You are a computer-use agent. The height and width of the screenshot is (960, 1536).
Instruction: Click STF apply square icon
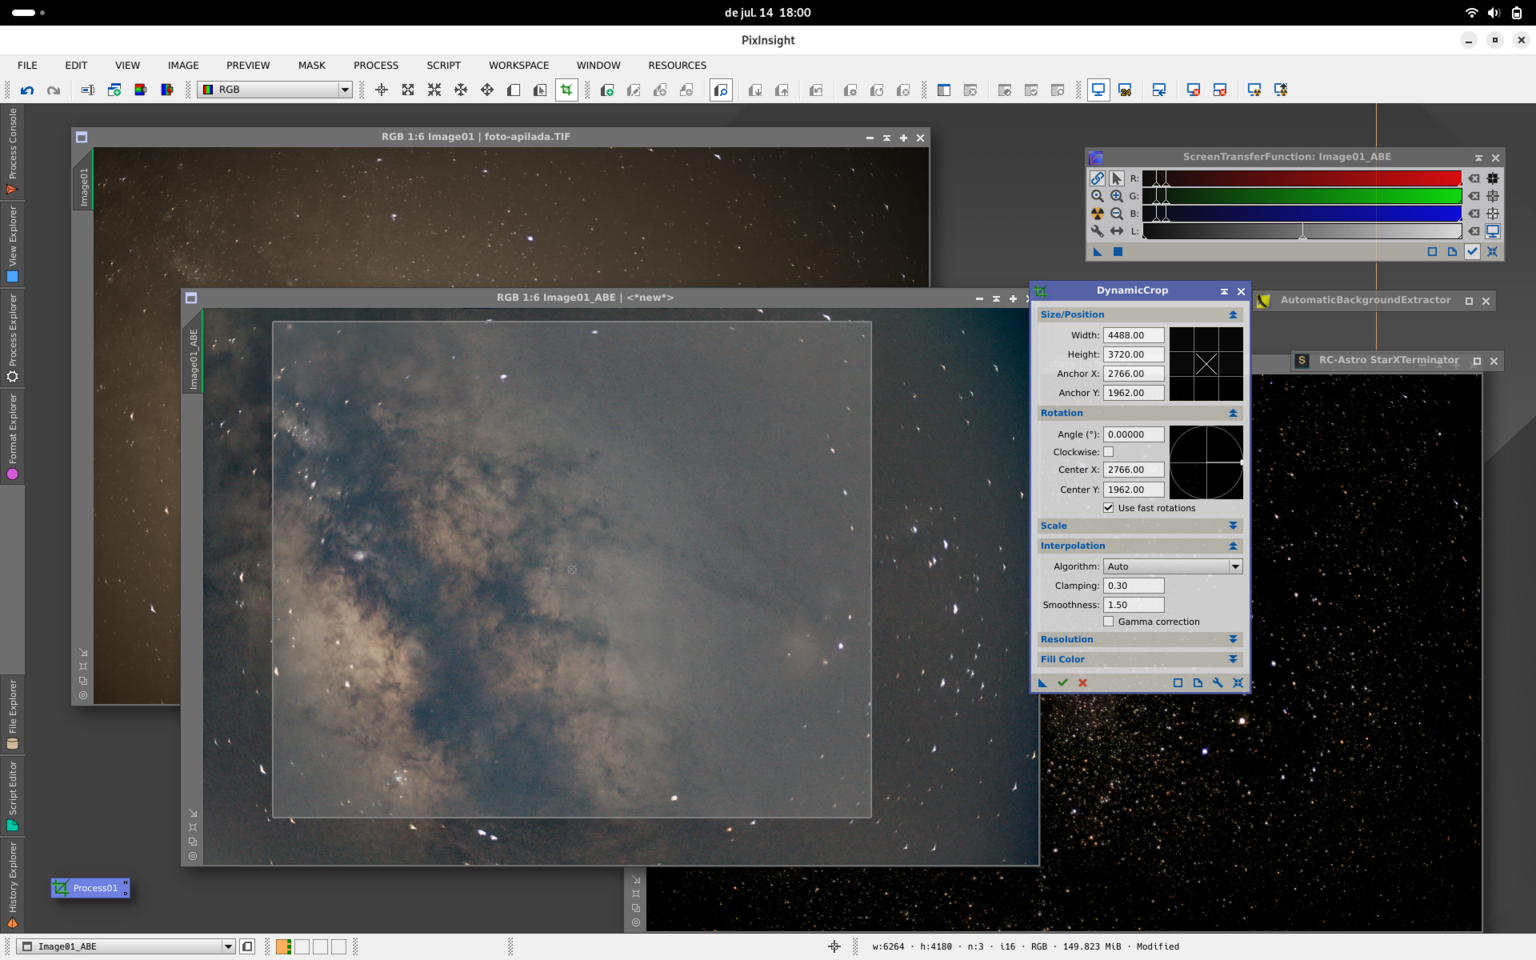point(1118,251)
